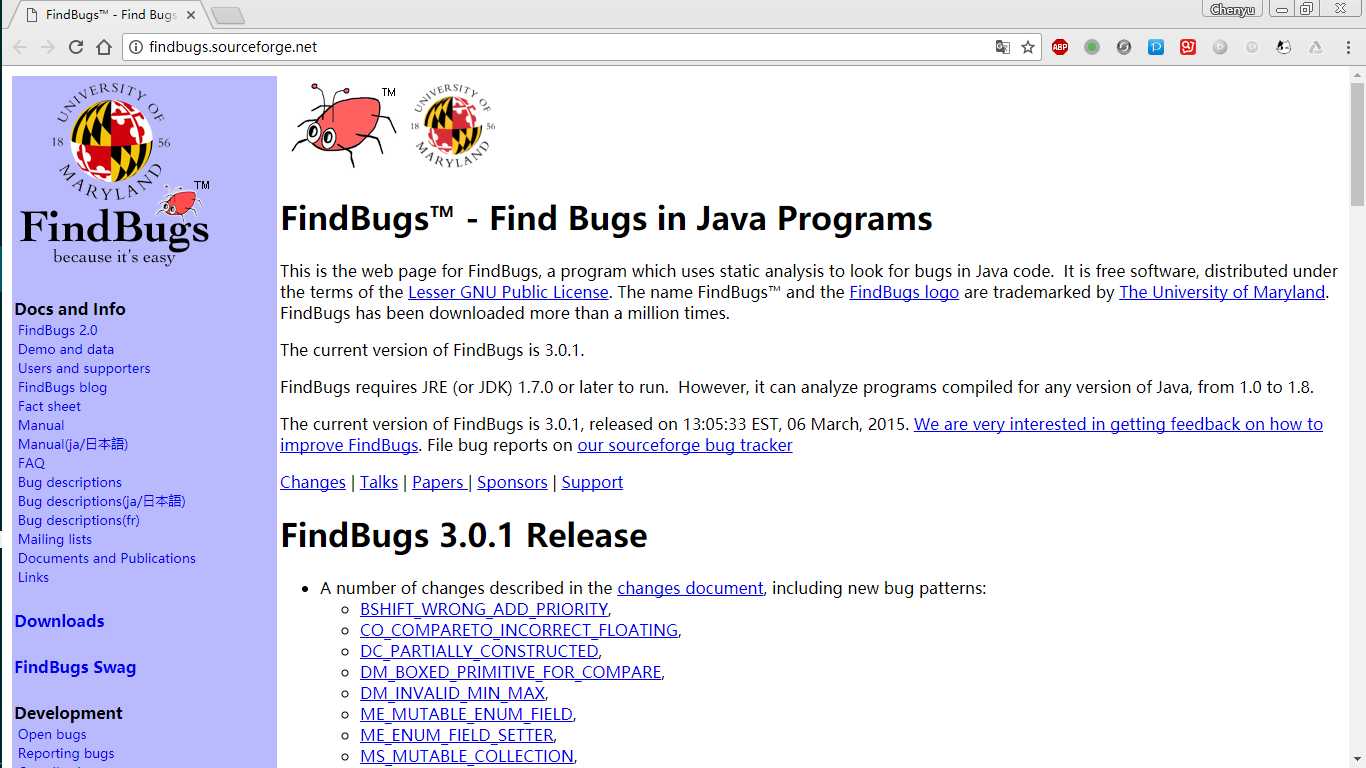Open a new browser tab
This screenshot has width=1366, height=768.
tap(228, 15)
